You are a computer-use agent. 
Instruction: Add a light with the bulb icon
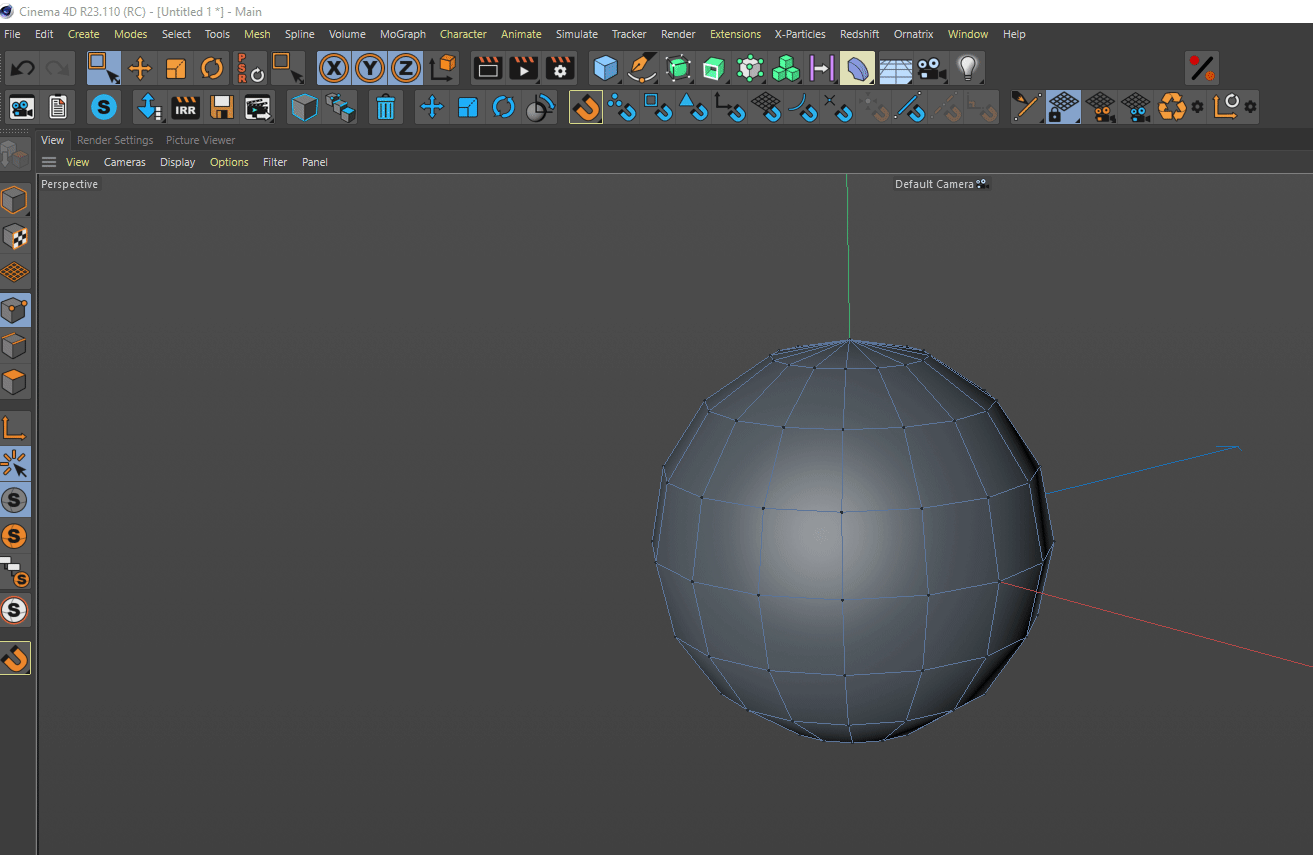click(x=966, y=68)
